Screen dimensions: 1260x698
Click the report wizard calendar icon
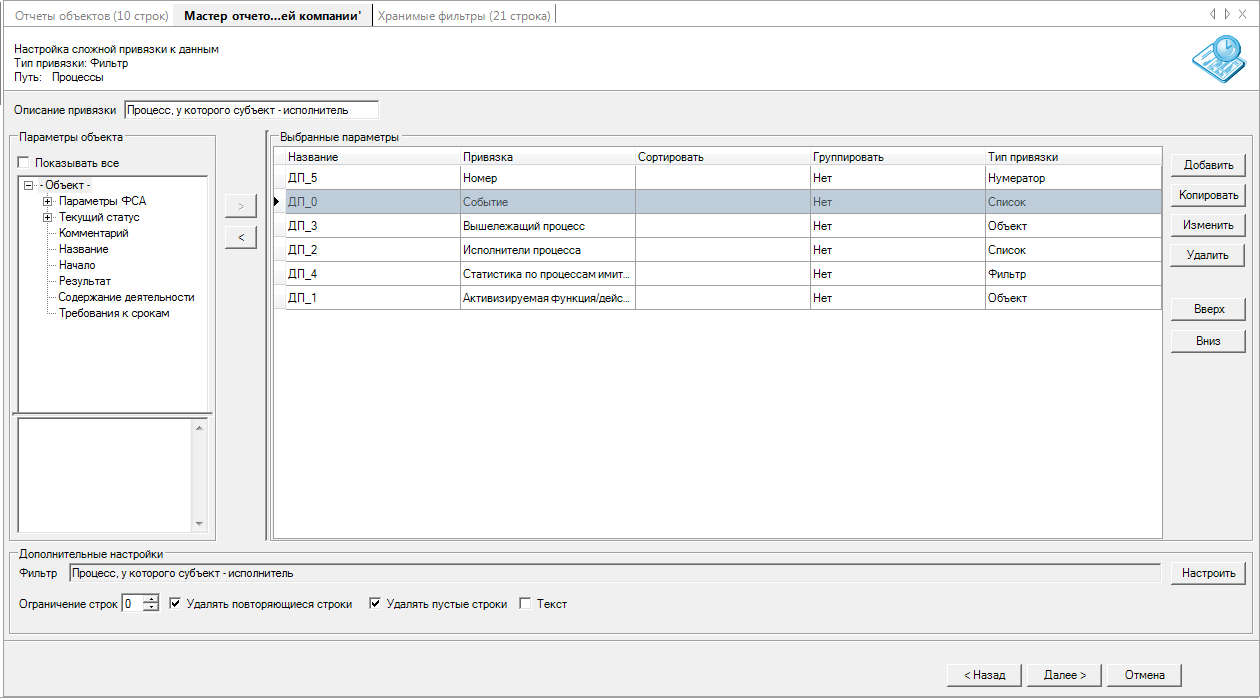1217,60
